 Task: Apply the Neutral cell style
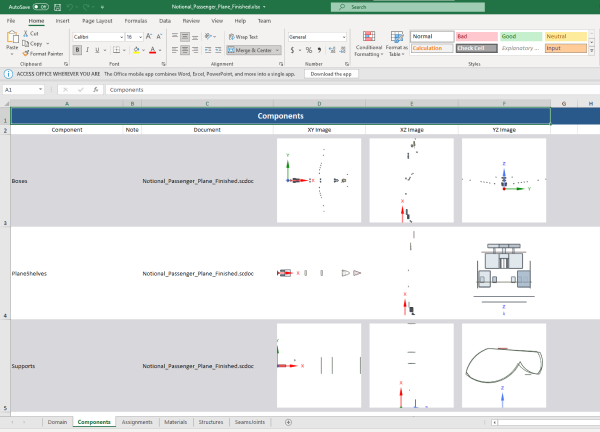coord(566,36)
